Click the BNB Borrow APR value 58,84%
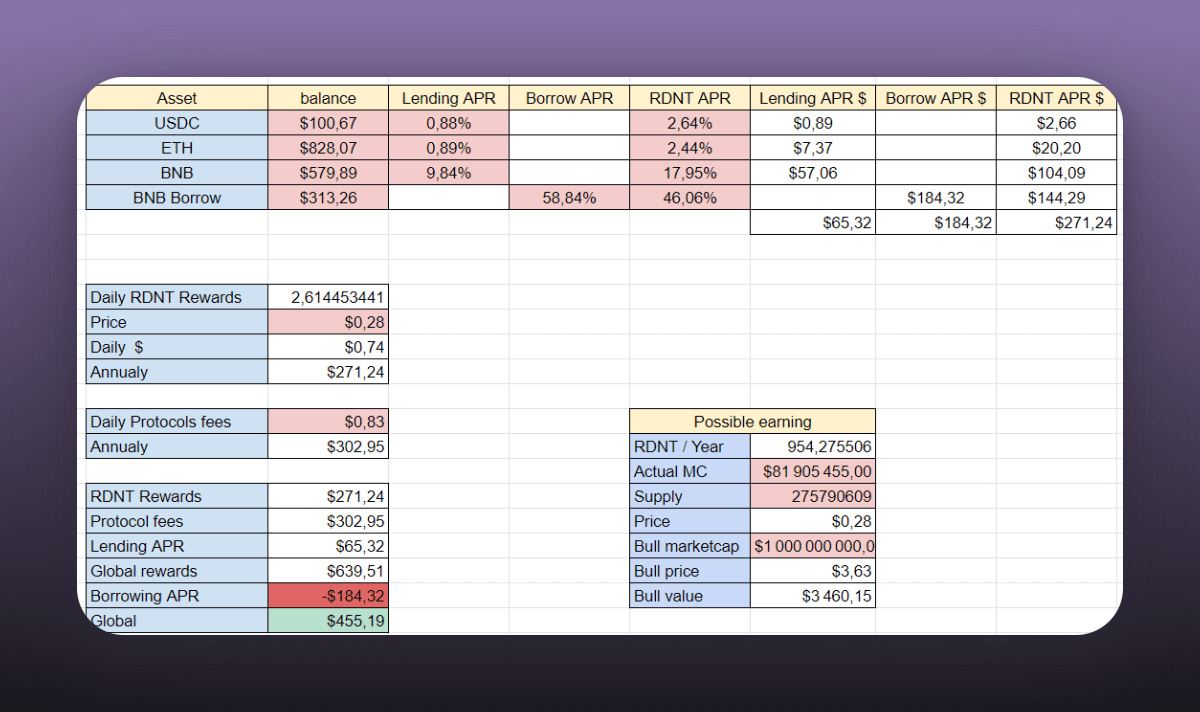The image size is (1200, 712). 569,198
